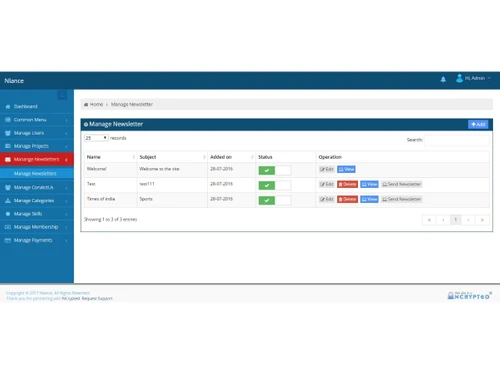Edit the Test newsletter
The image size is (500, 375).
tap(327, 184)
